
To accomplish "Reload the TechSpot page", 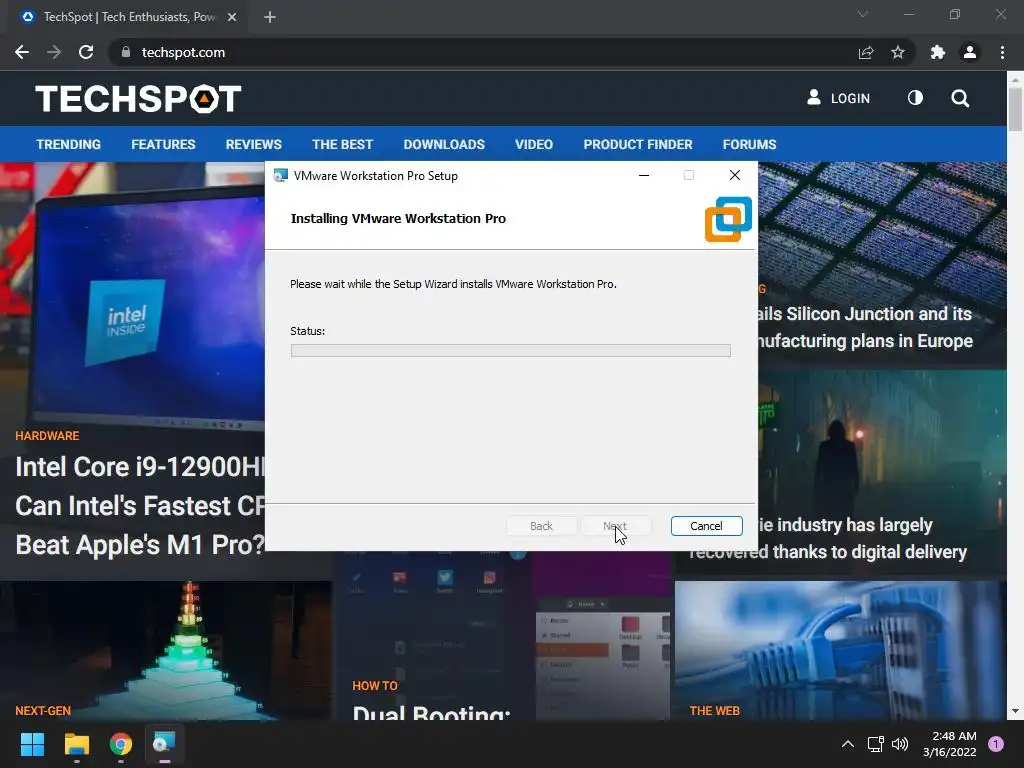I will [86, 52].
